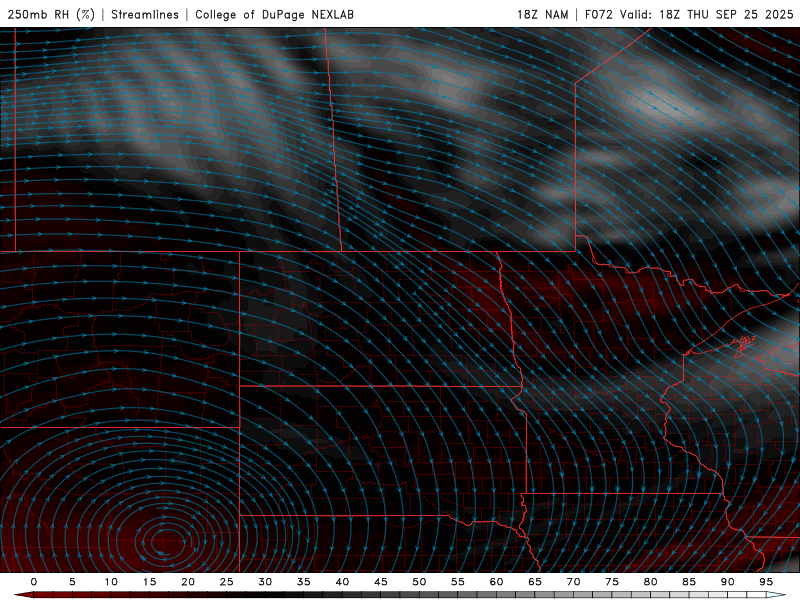Click the closed circulation center of streamlines
The width and height of the screenshot is (800, 600).
167,542
